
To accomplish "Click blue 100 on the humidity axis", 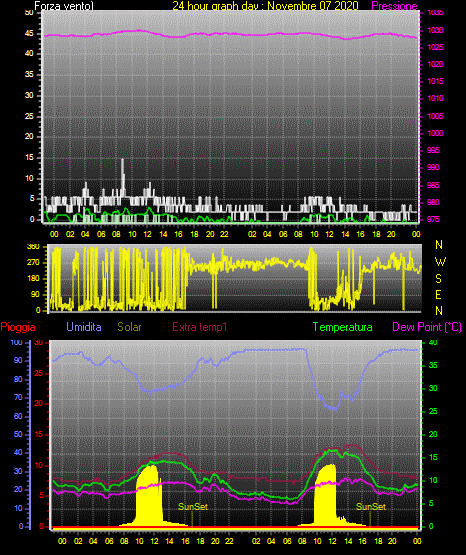I will pos(17,342).
